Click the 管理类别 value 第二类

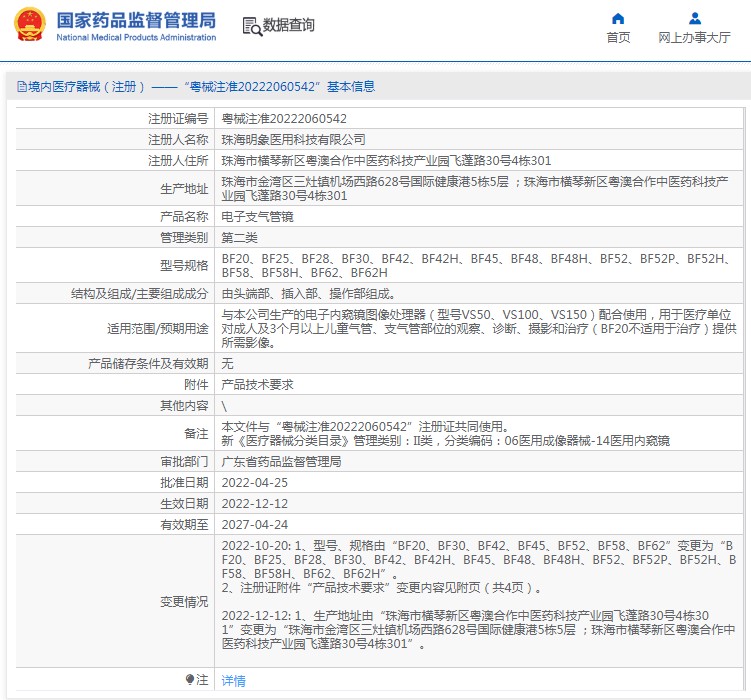pyautogui.click(x=239, y=237)
